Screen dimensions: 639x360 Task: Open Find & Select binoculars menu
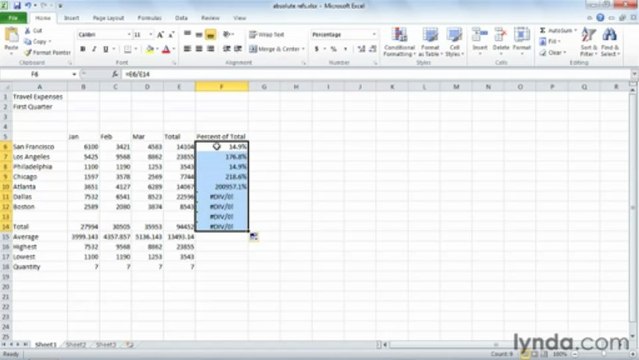(x=610, y=42)
